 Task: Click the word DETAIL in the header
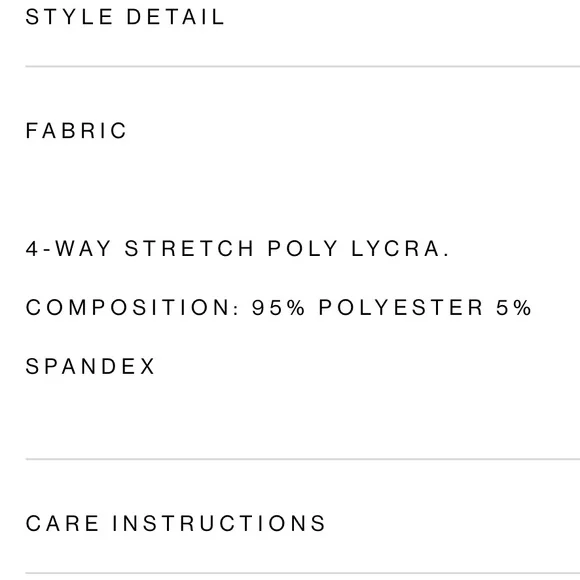pyautogui.click(x=176, y=17)
